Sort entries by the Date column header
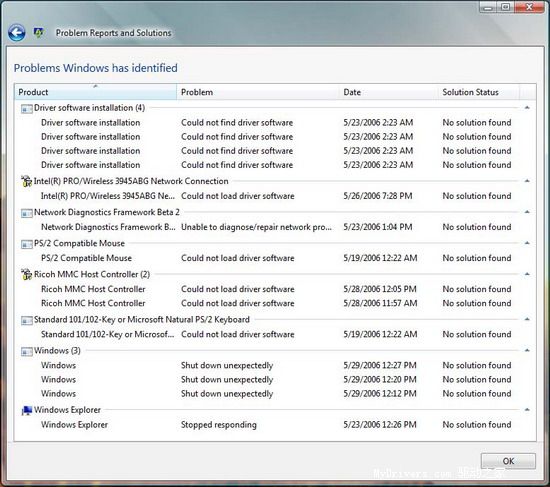The image size is (550, 487). click(x=389, y=92)
